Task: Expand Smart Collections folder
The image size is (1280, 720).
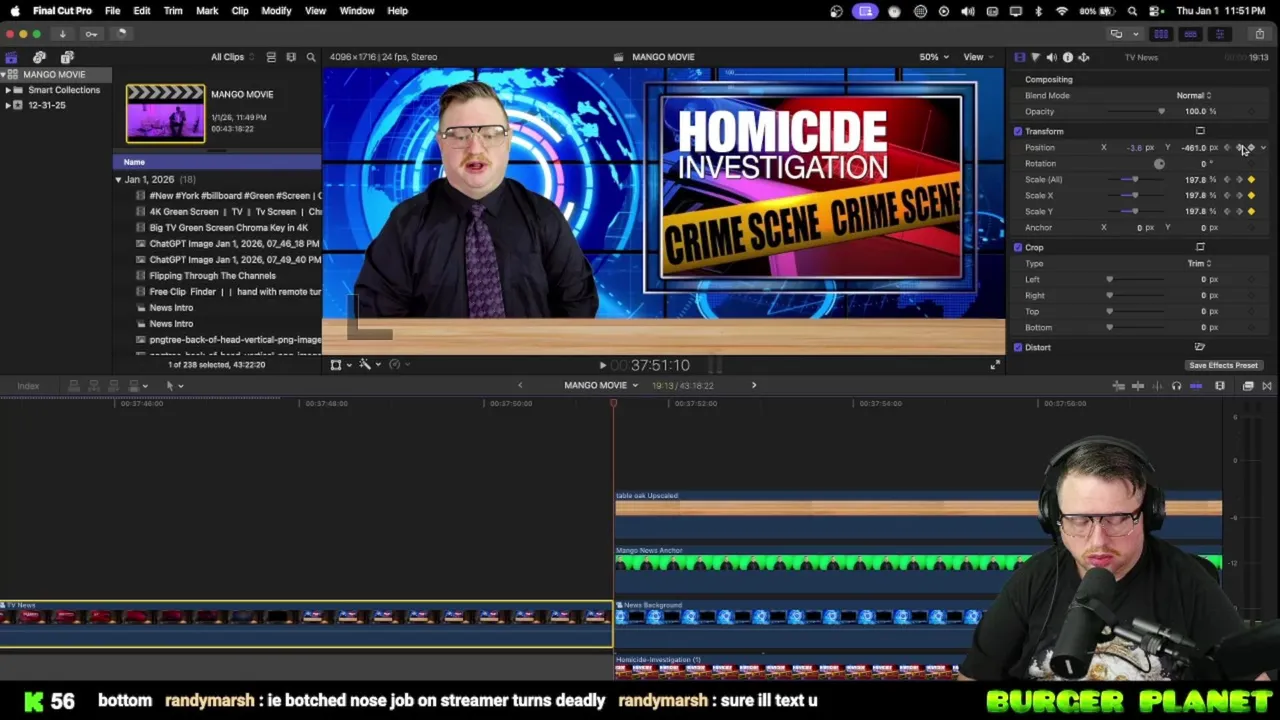Action: [x=8, y=90]
